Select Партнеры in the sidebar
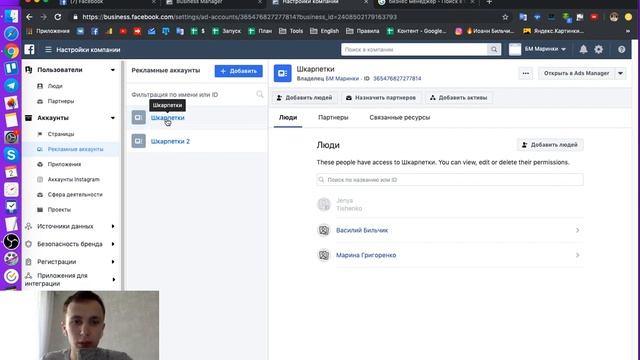Screen dimensions: 640x360 point(61,101)
